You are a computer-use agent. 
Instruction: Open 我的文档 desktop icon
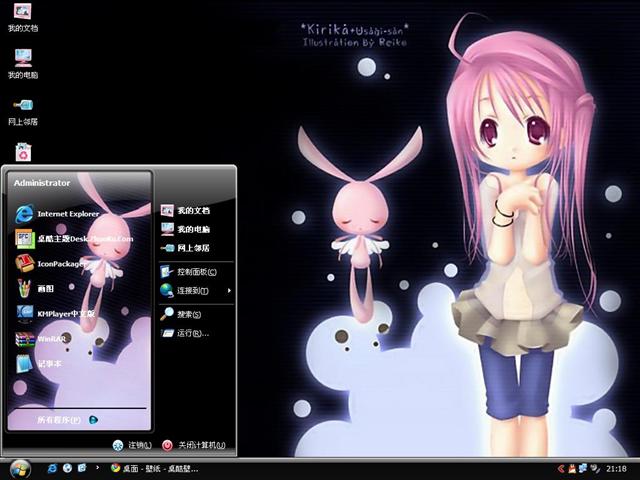(22, 16)
